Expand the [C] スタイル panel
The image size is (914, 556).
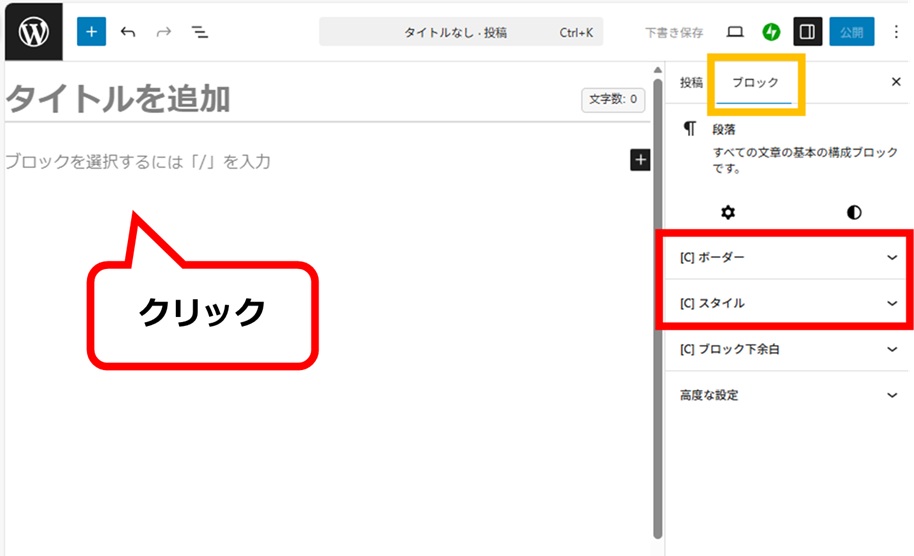[786, 303]
